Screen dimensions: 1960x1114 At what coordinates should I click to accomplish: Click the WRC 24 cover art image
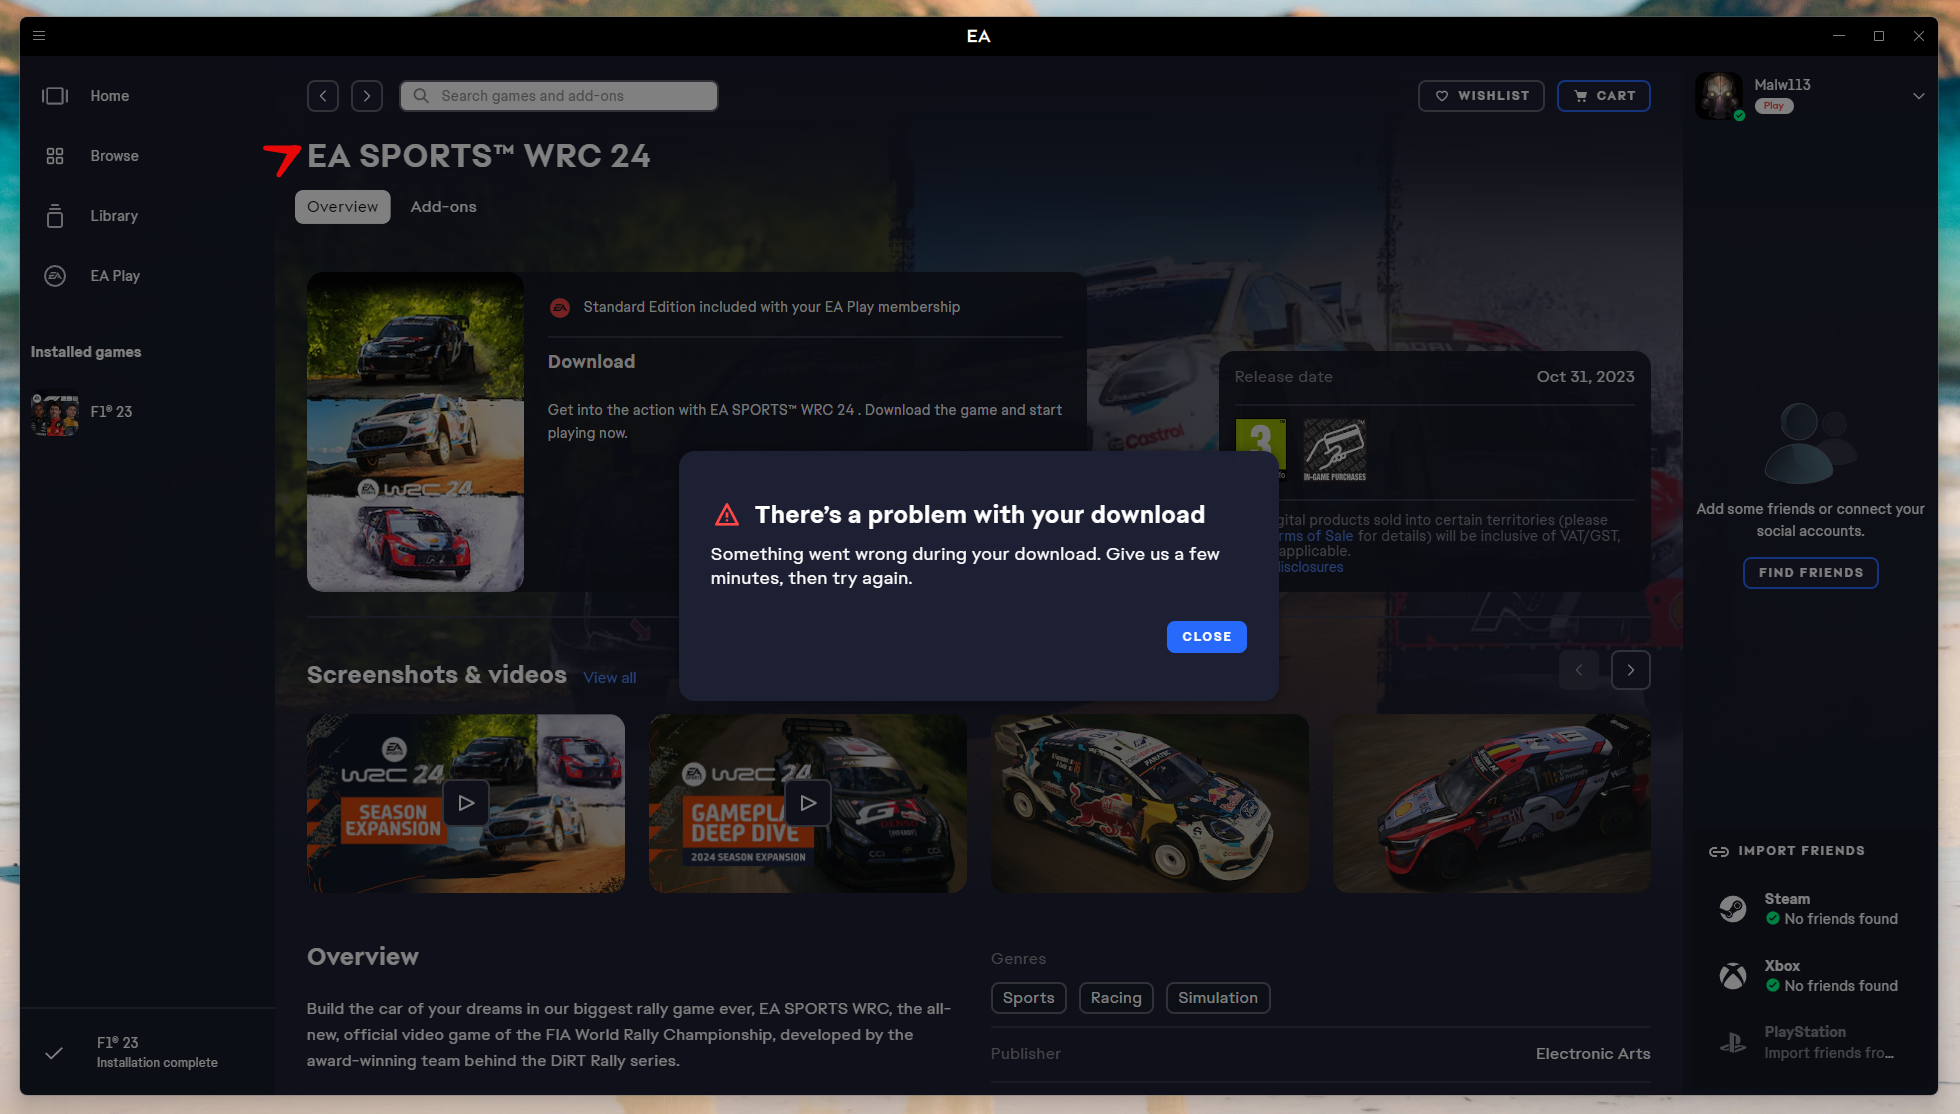[415, 432]
